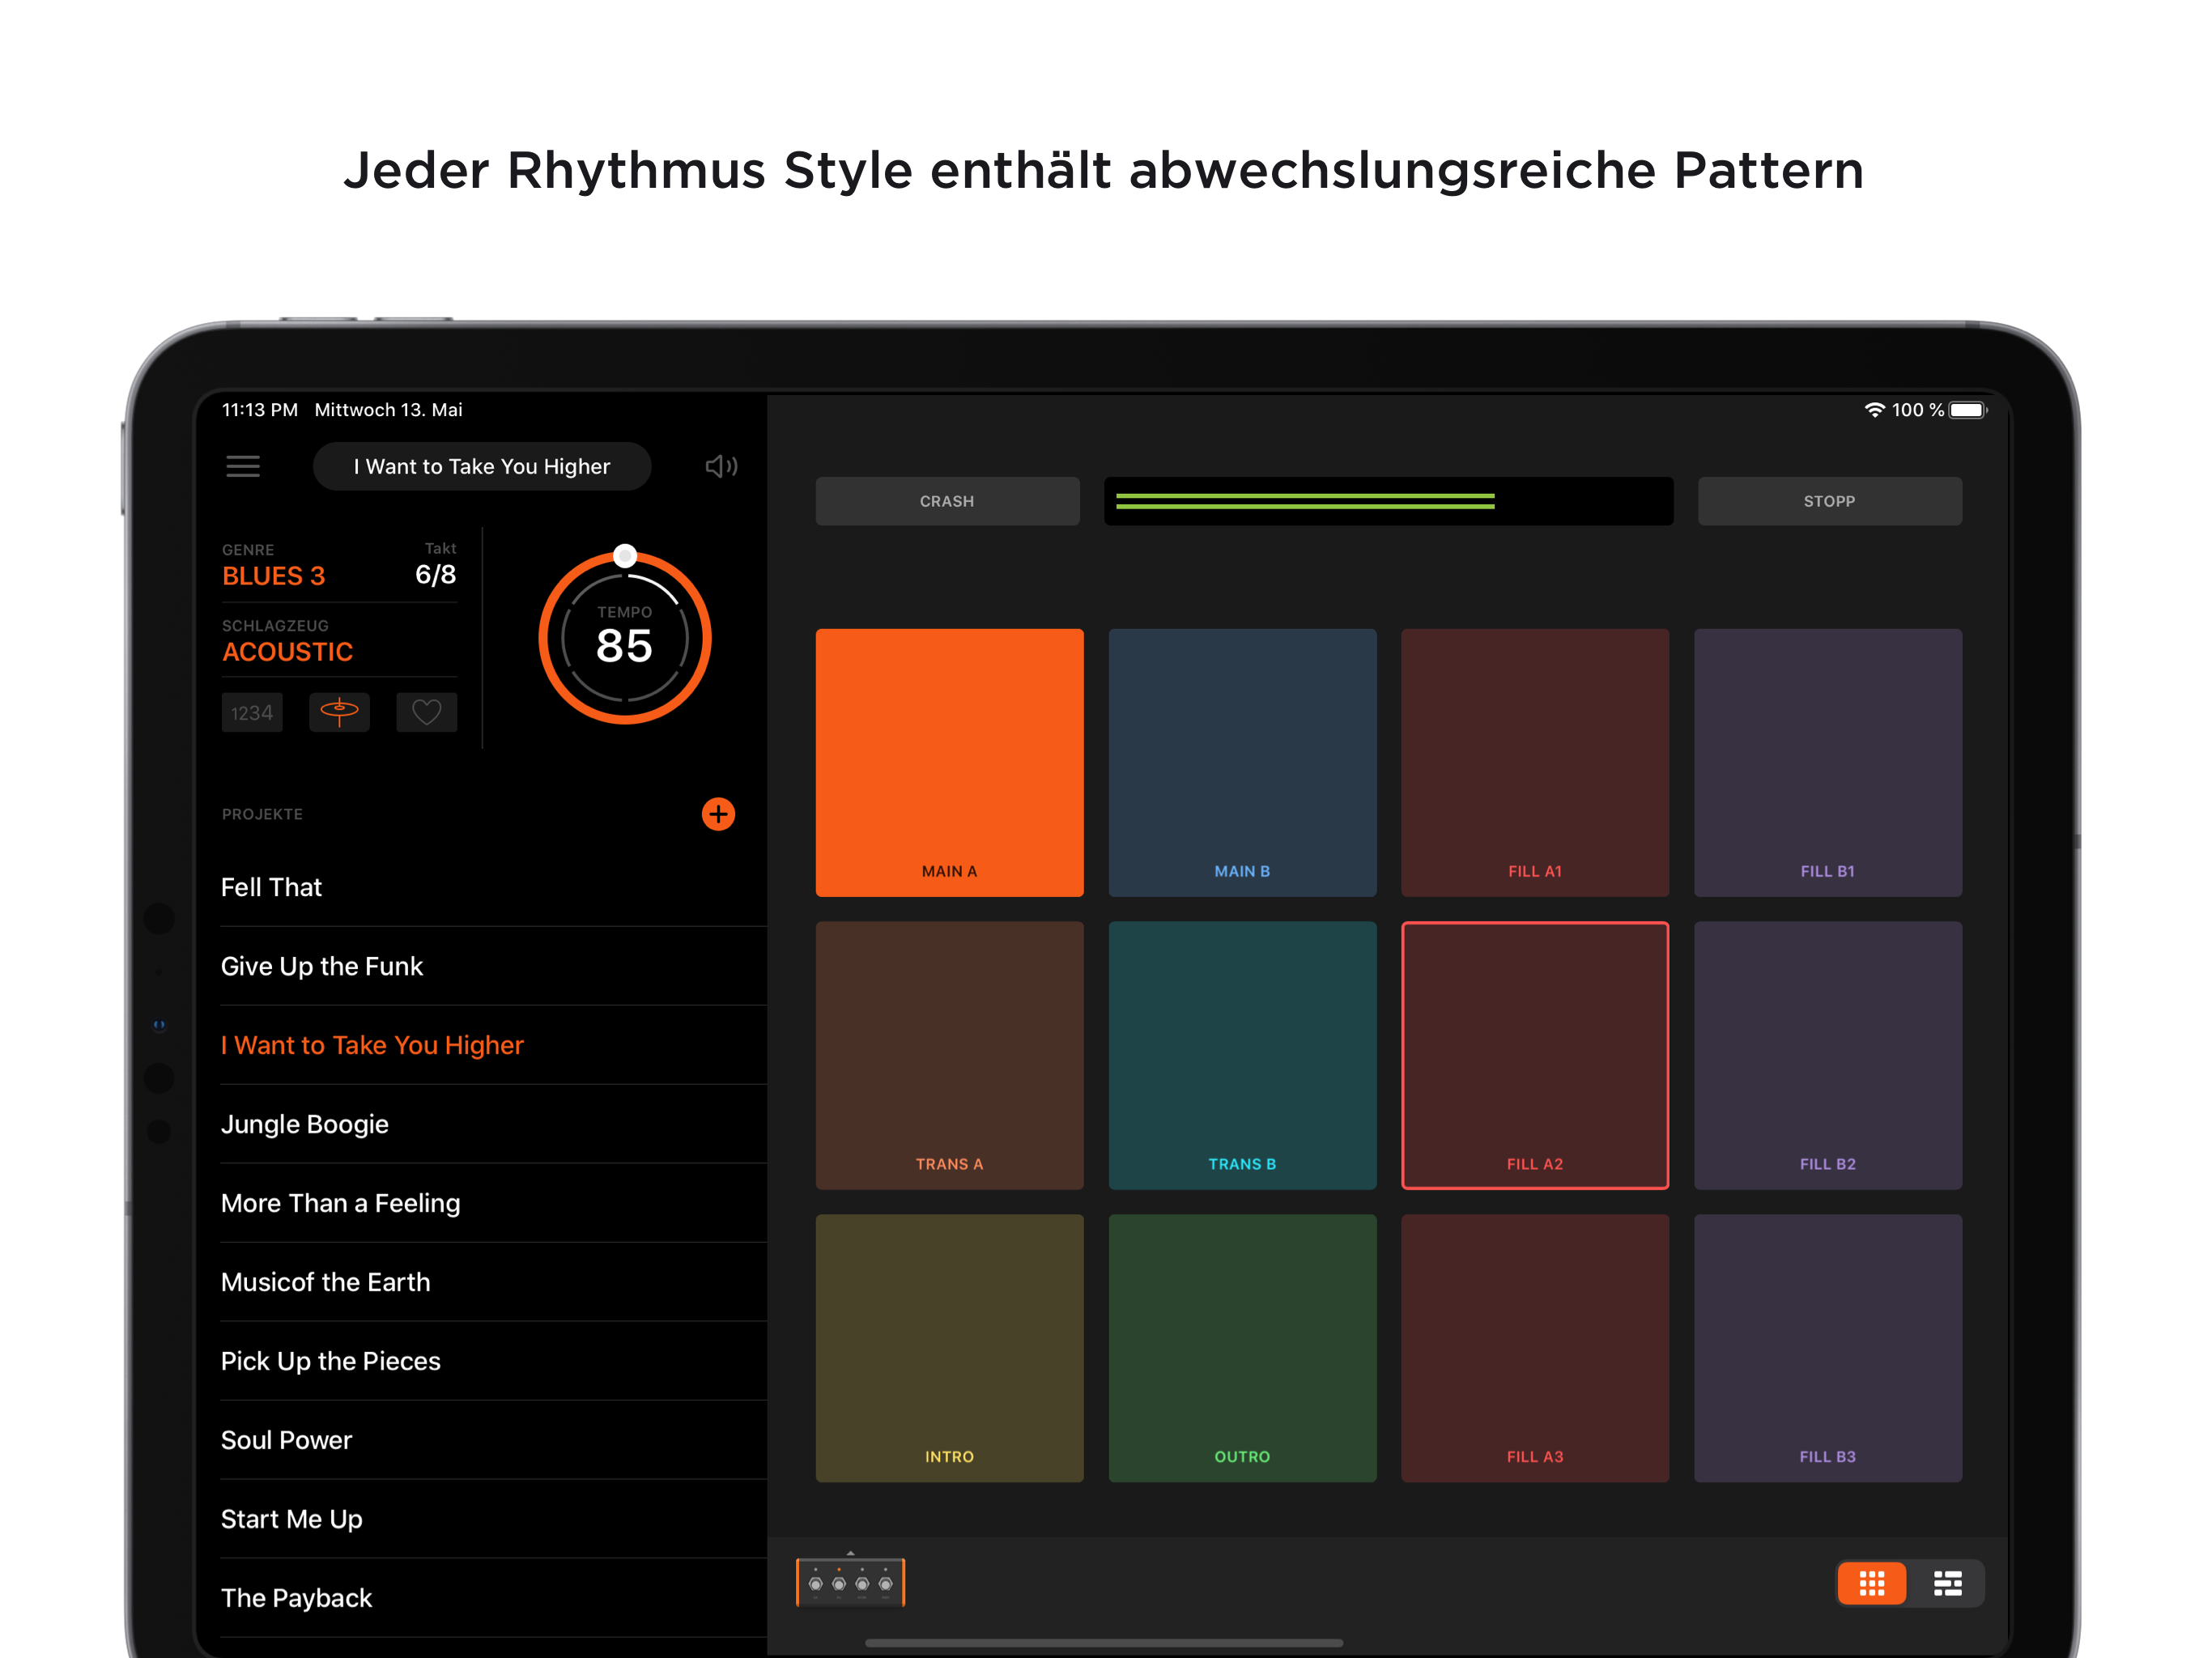
Task: Tap the heart favorite icon
Action: [427, 712]
